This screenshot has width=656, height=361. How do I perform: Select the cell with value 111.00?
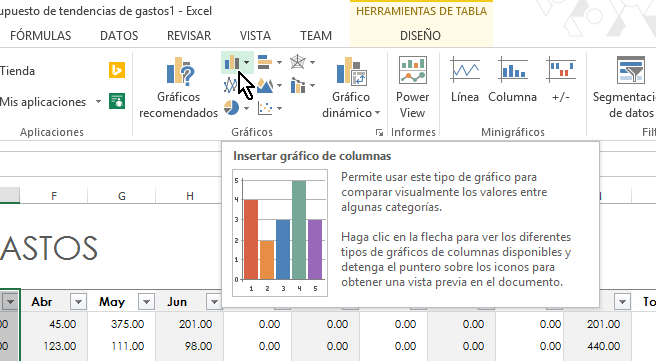point(121,346)
